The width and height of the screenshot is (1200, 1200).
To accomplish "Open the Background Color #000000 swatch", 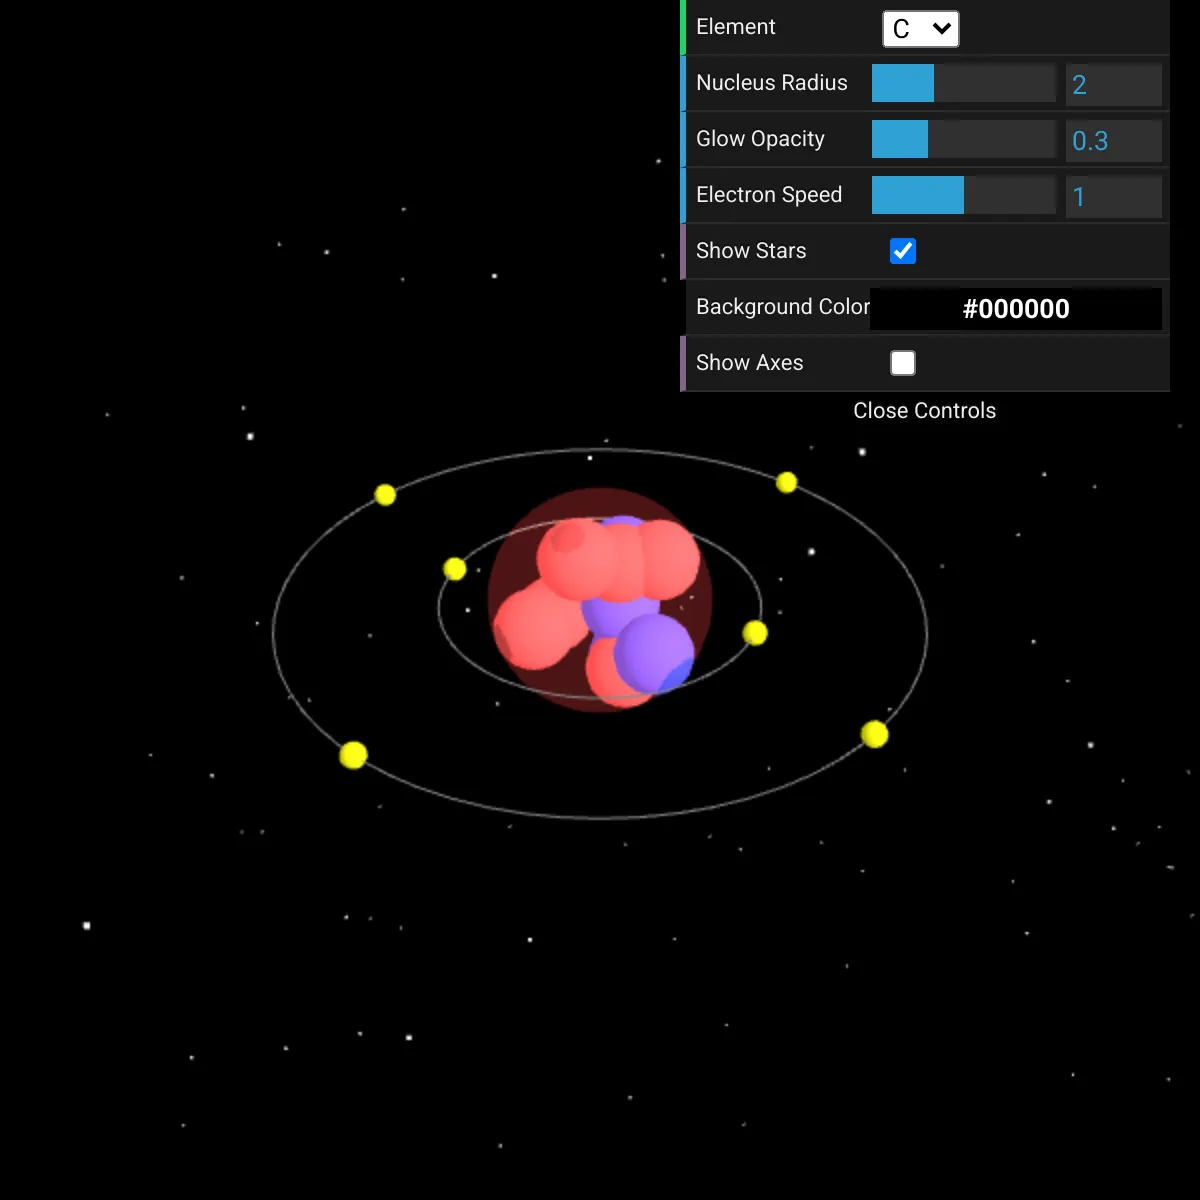I will [1015, 308].
